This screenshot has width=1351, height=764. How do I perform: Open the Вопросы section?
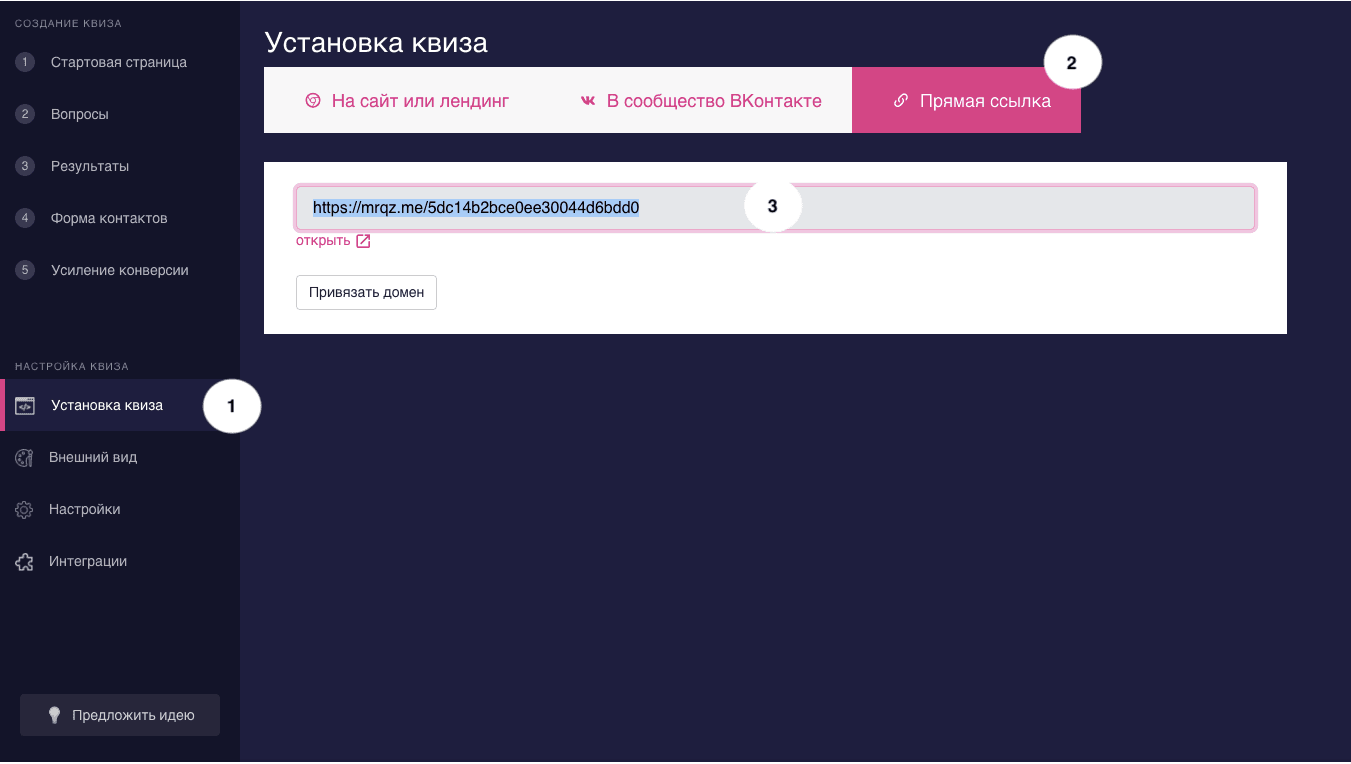80,113
